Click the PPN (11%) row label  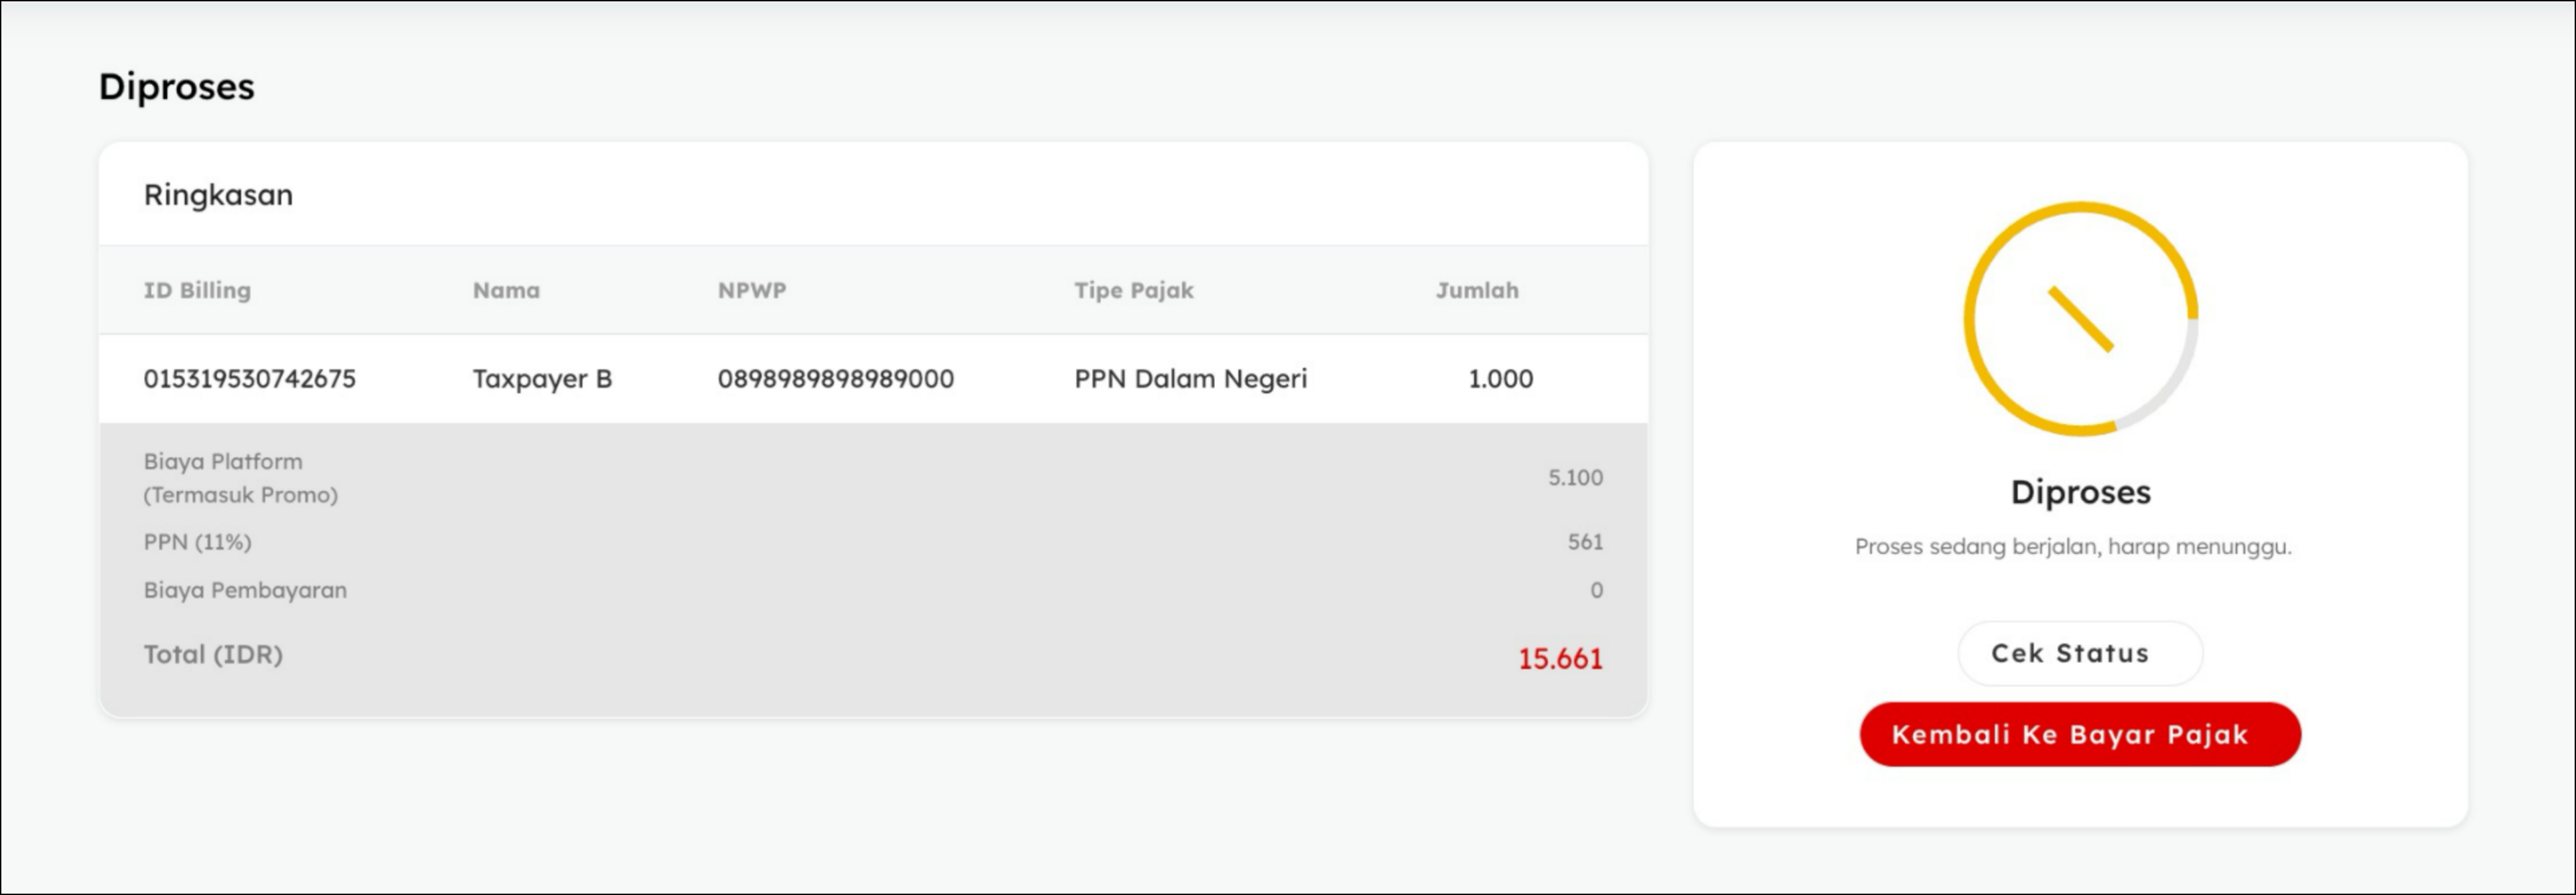(x=197, y=542)
